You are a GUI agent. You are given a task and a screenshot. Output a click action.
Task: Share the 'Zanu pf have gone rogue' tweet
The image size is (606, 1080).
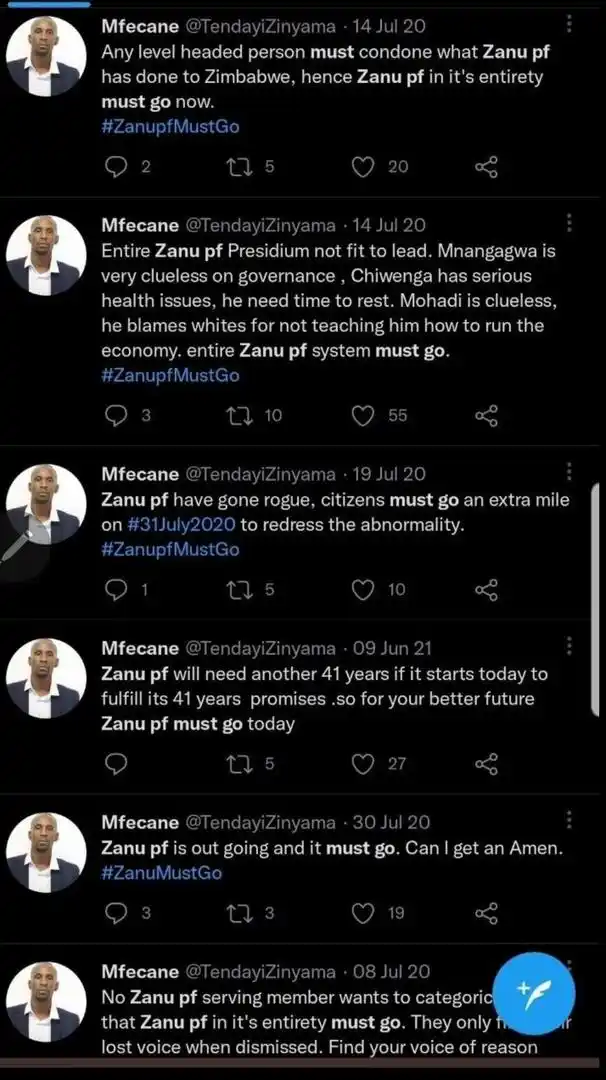(x=486, y=590)
